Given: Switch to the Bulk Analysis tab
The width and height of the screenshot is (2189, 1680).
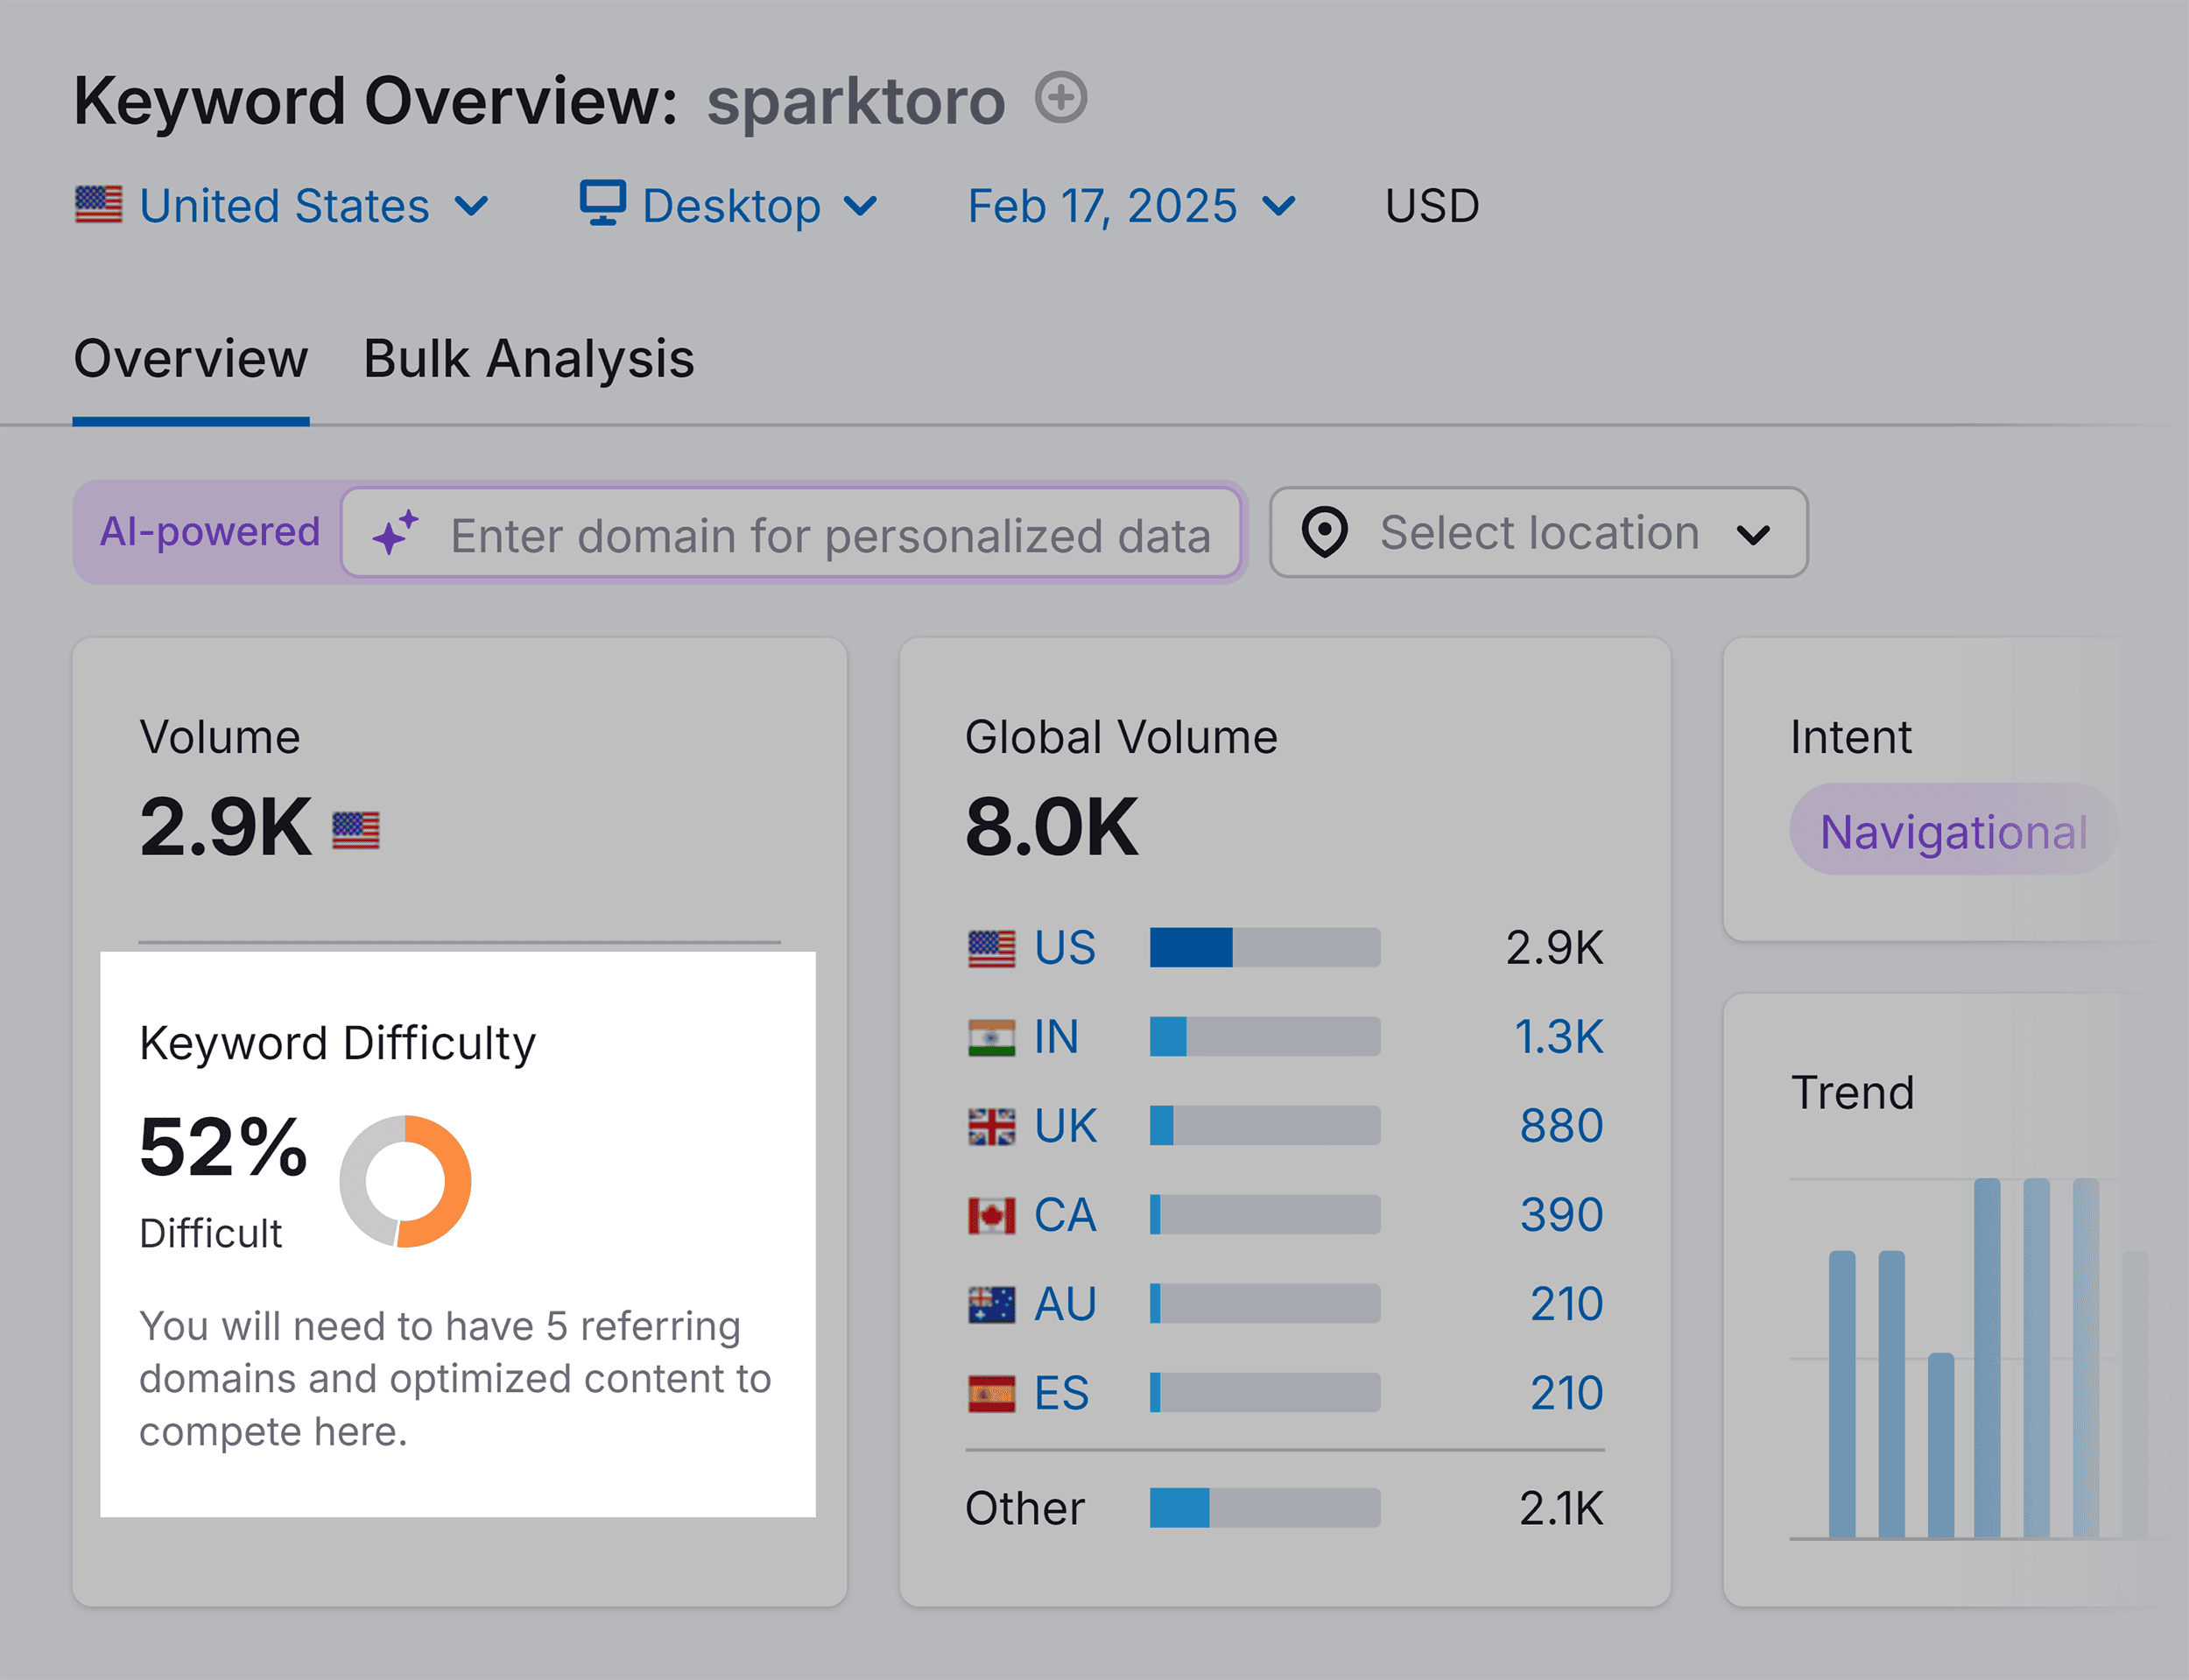Looking at the screenshot, I should (x=528, y=358).
